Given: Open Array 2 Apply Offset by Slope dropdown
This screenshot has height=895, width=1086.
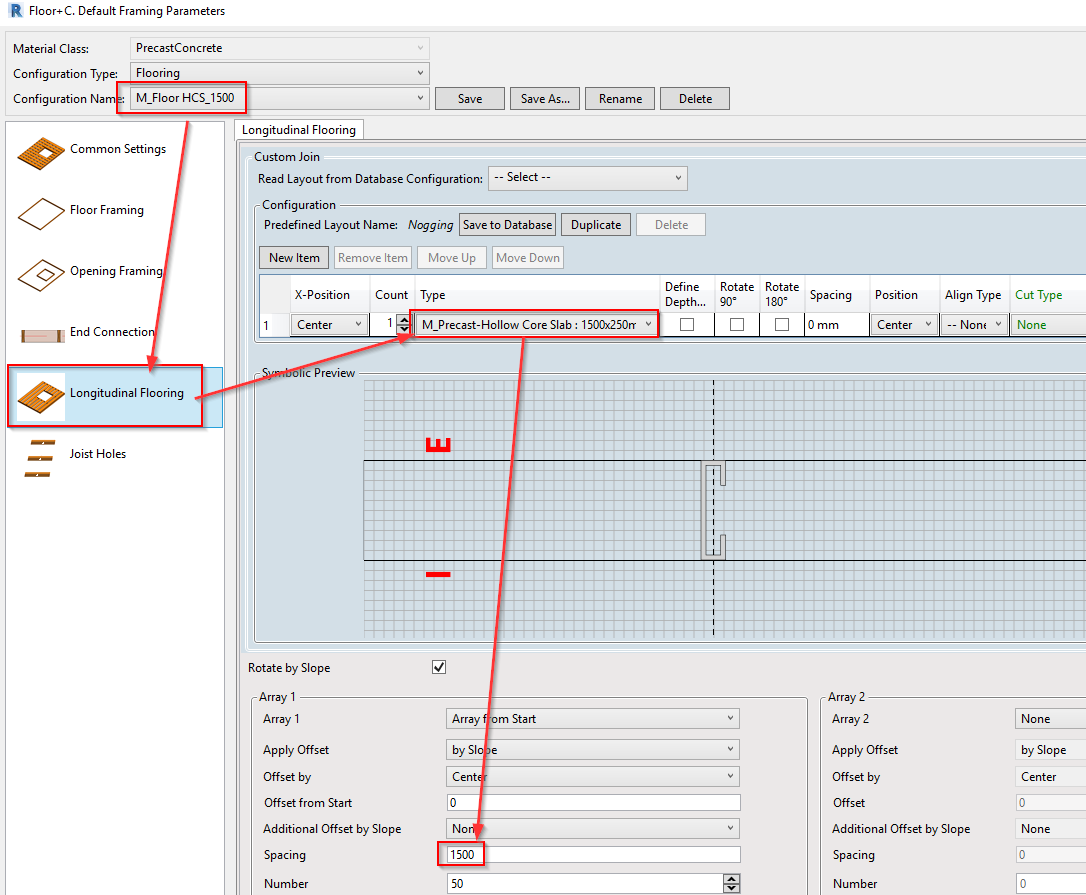Looking at the screenshot, I should [x=1051, y=750].
